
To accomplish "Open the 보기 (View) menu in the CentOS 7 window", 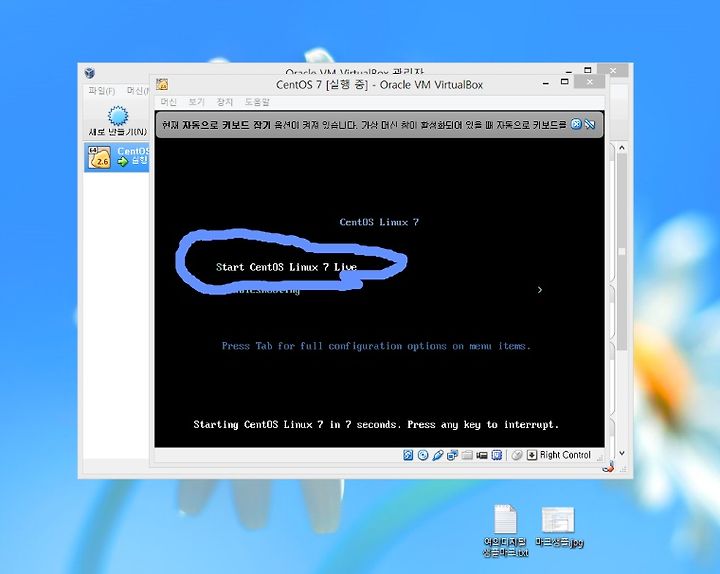I will coord(197,102).
